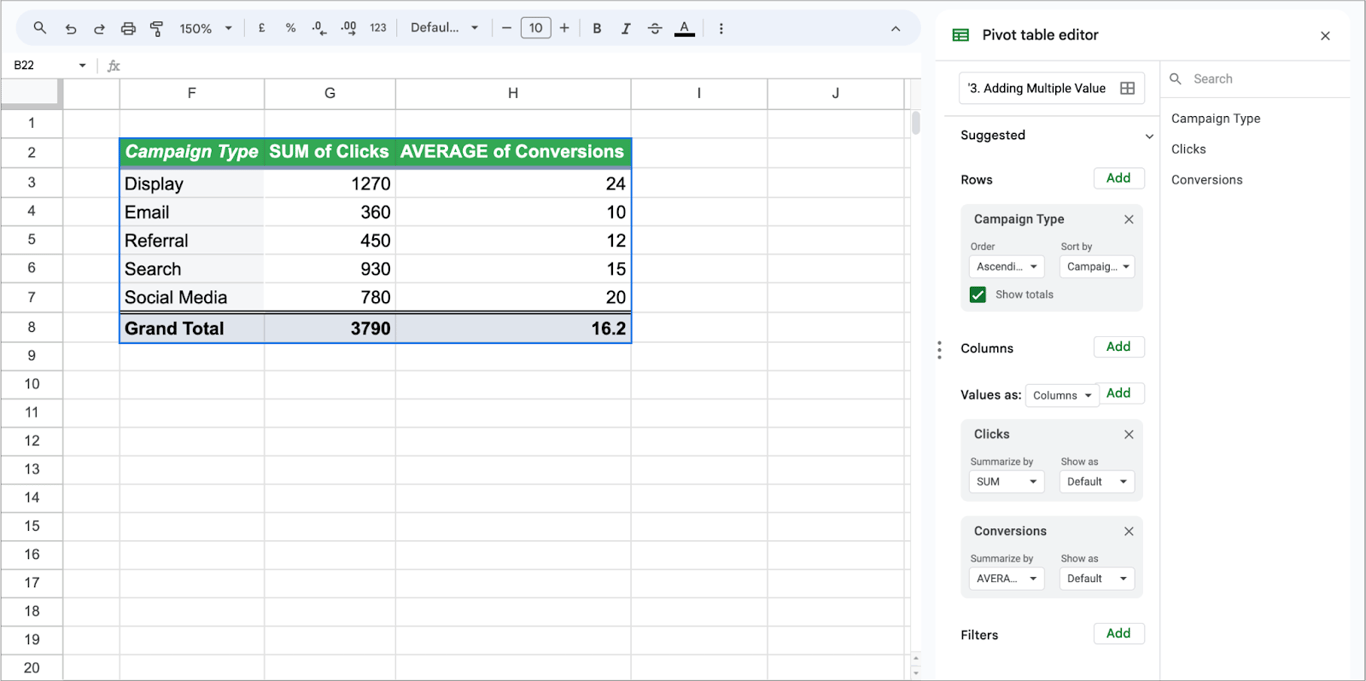Open the Campaign Type Sort by dropdown
The image size is (1366, 681).
1097,267
